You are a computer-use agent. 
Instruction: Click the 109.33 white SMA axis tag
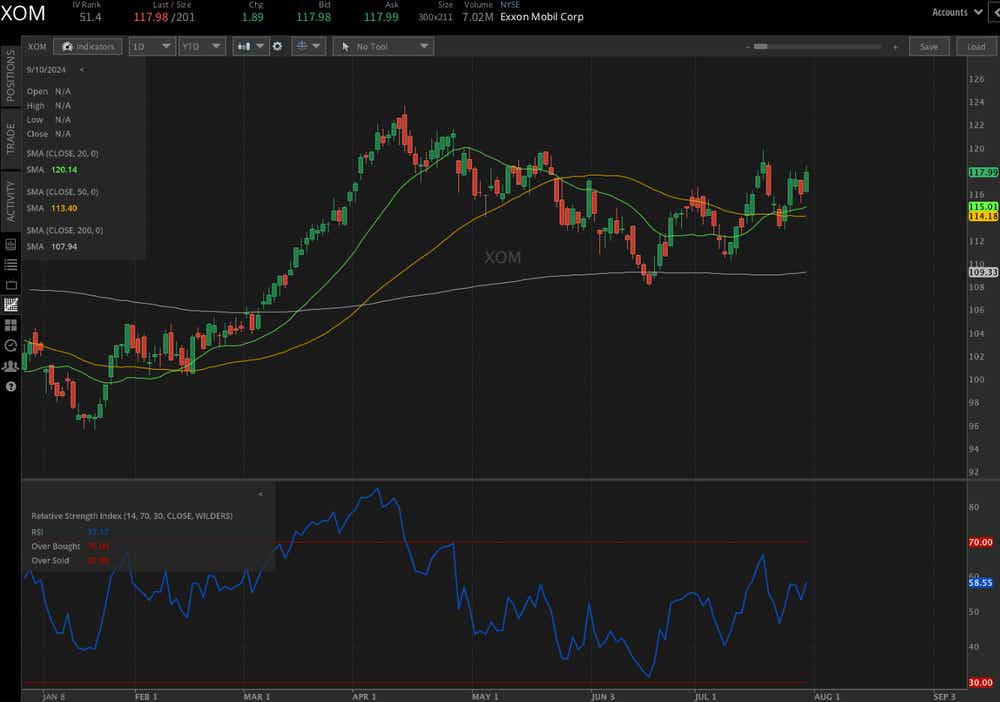(983, 272)
